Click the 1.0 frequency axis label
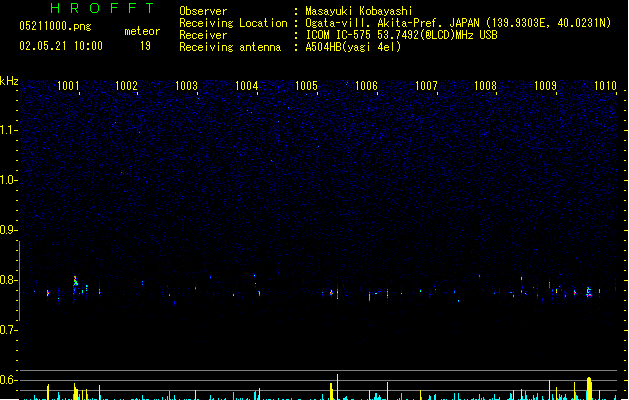Image resolution: width=629 pixels, height=400 pixels. coord(8,180)
